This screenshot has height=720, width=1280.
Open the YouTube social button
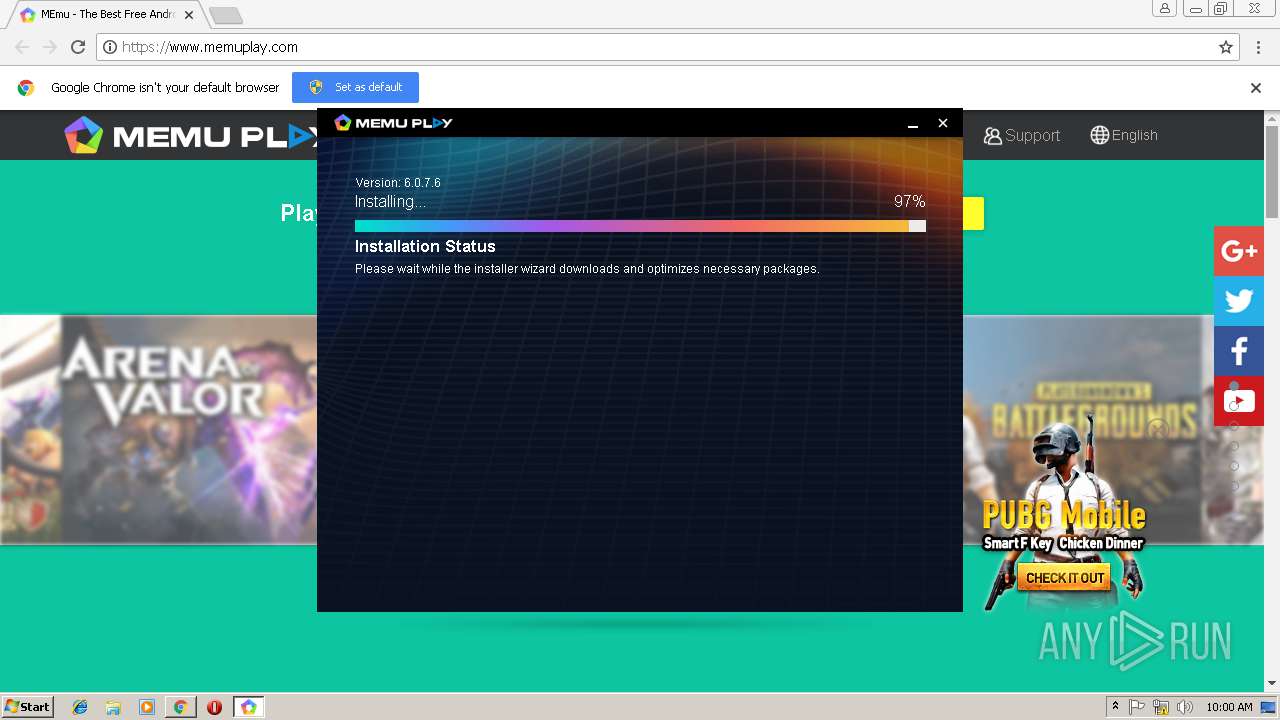point(1239,401)
